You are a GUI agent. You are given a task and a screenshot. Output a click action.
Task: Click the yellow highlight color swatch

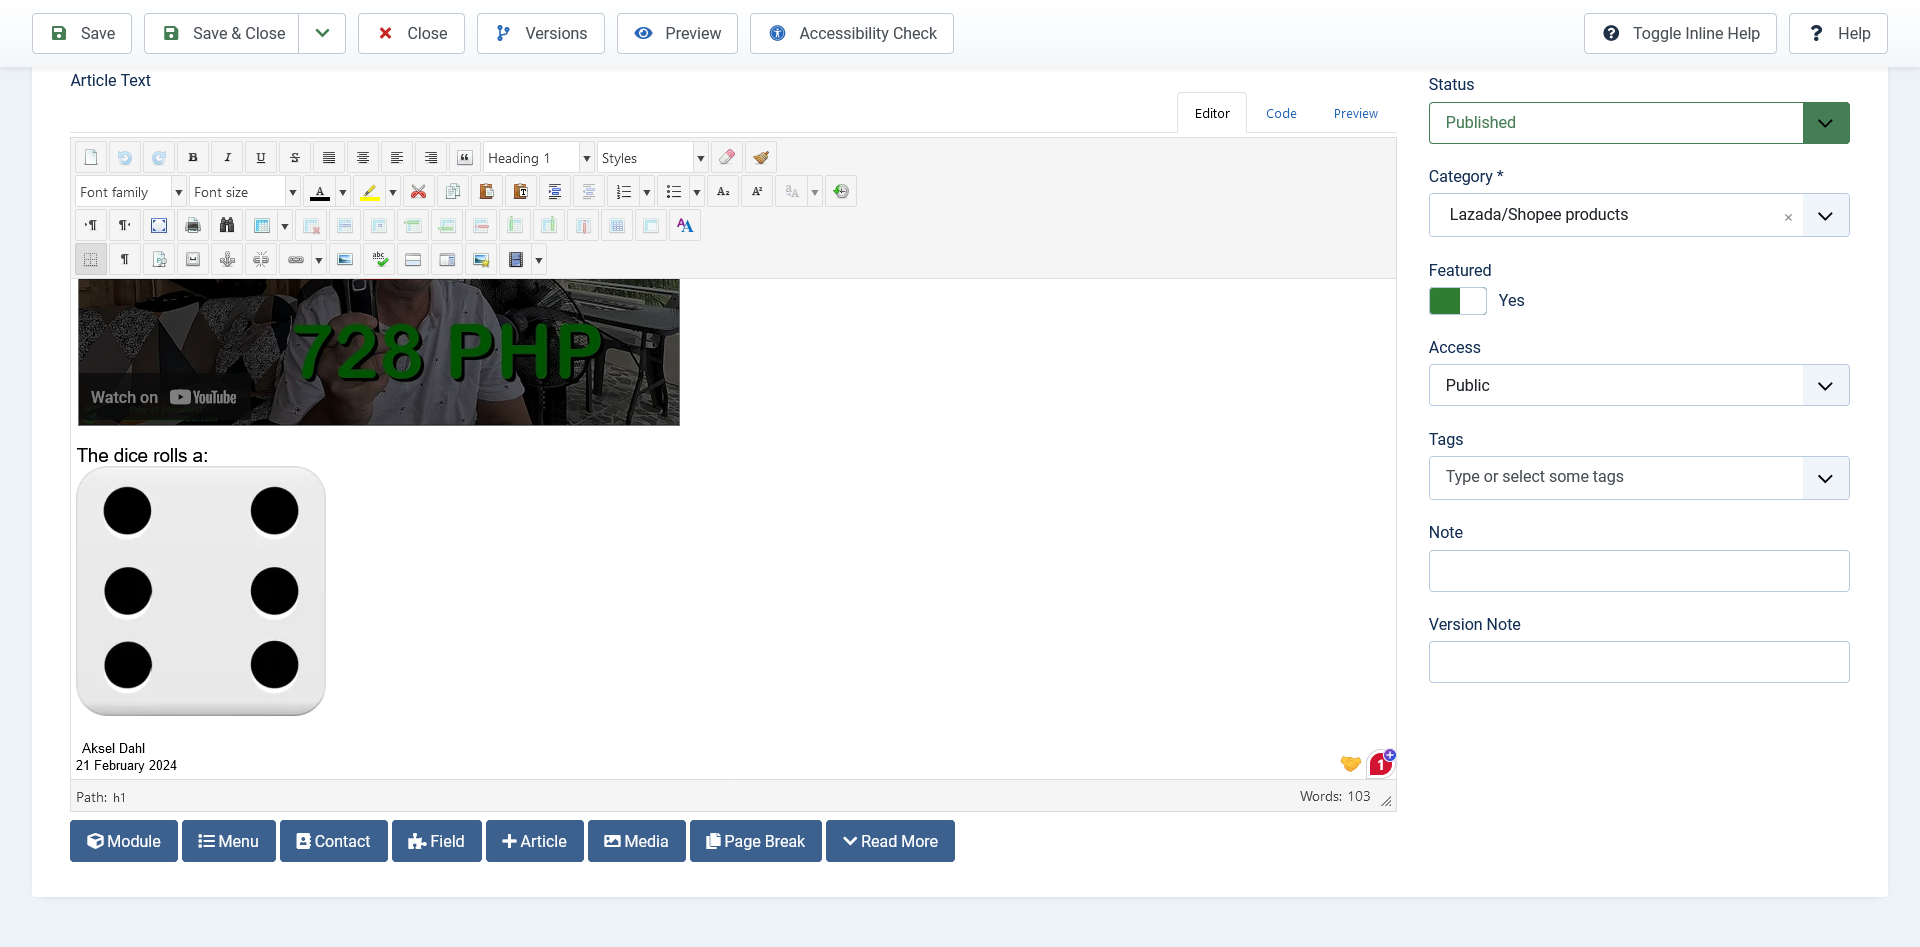coord(370,191)
